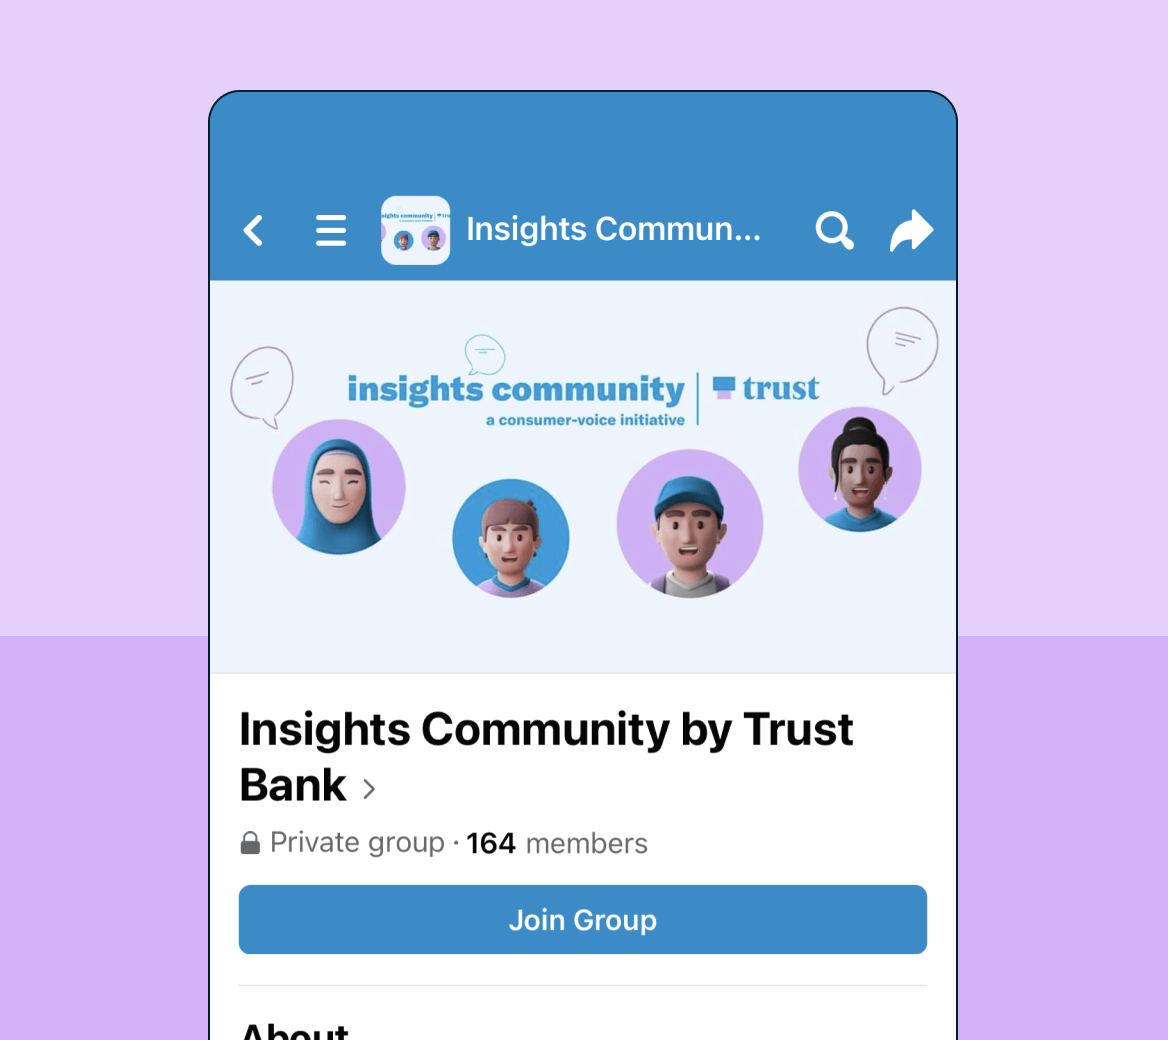This screenshot has height=1040, width=1168.
Task: Go back using the left arrow
Action: coord(253,230)
